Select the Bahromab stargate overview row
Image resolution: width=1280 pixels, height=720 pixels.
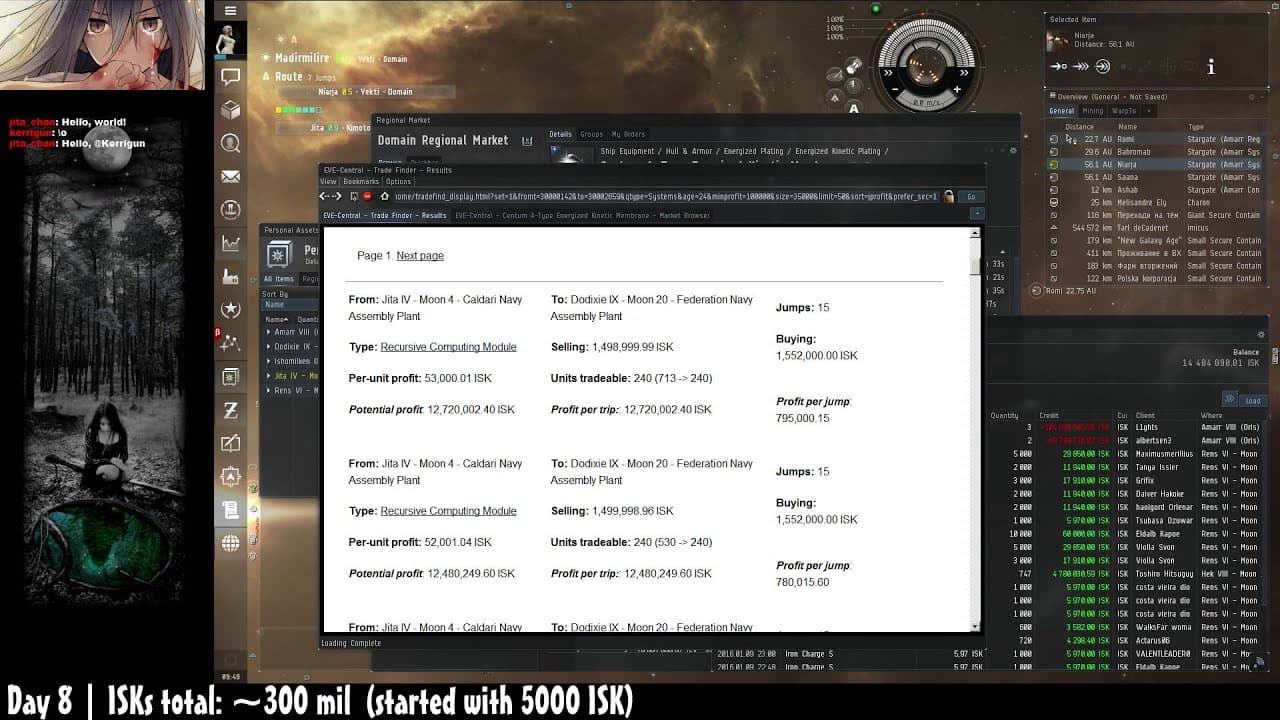tap(1154, 152)
